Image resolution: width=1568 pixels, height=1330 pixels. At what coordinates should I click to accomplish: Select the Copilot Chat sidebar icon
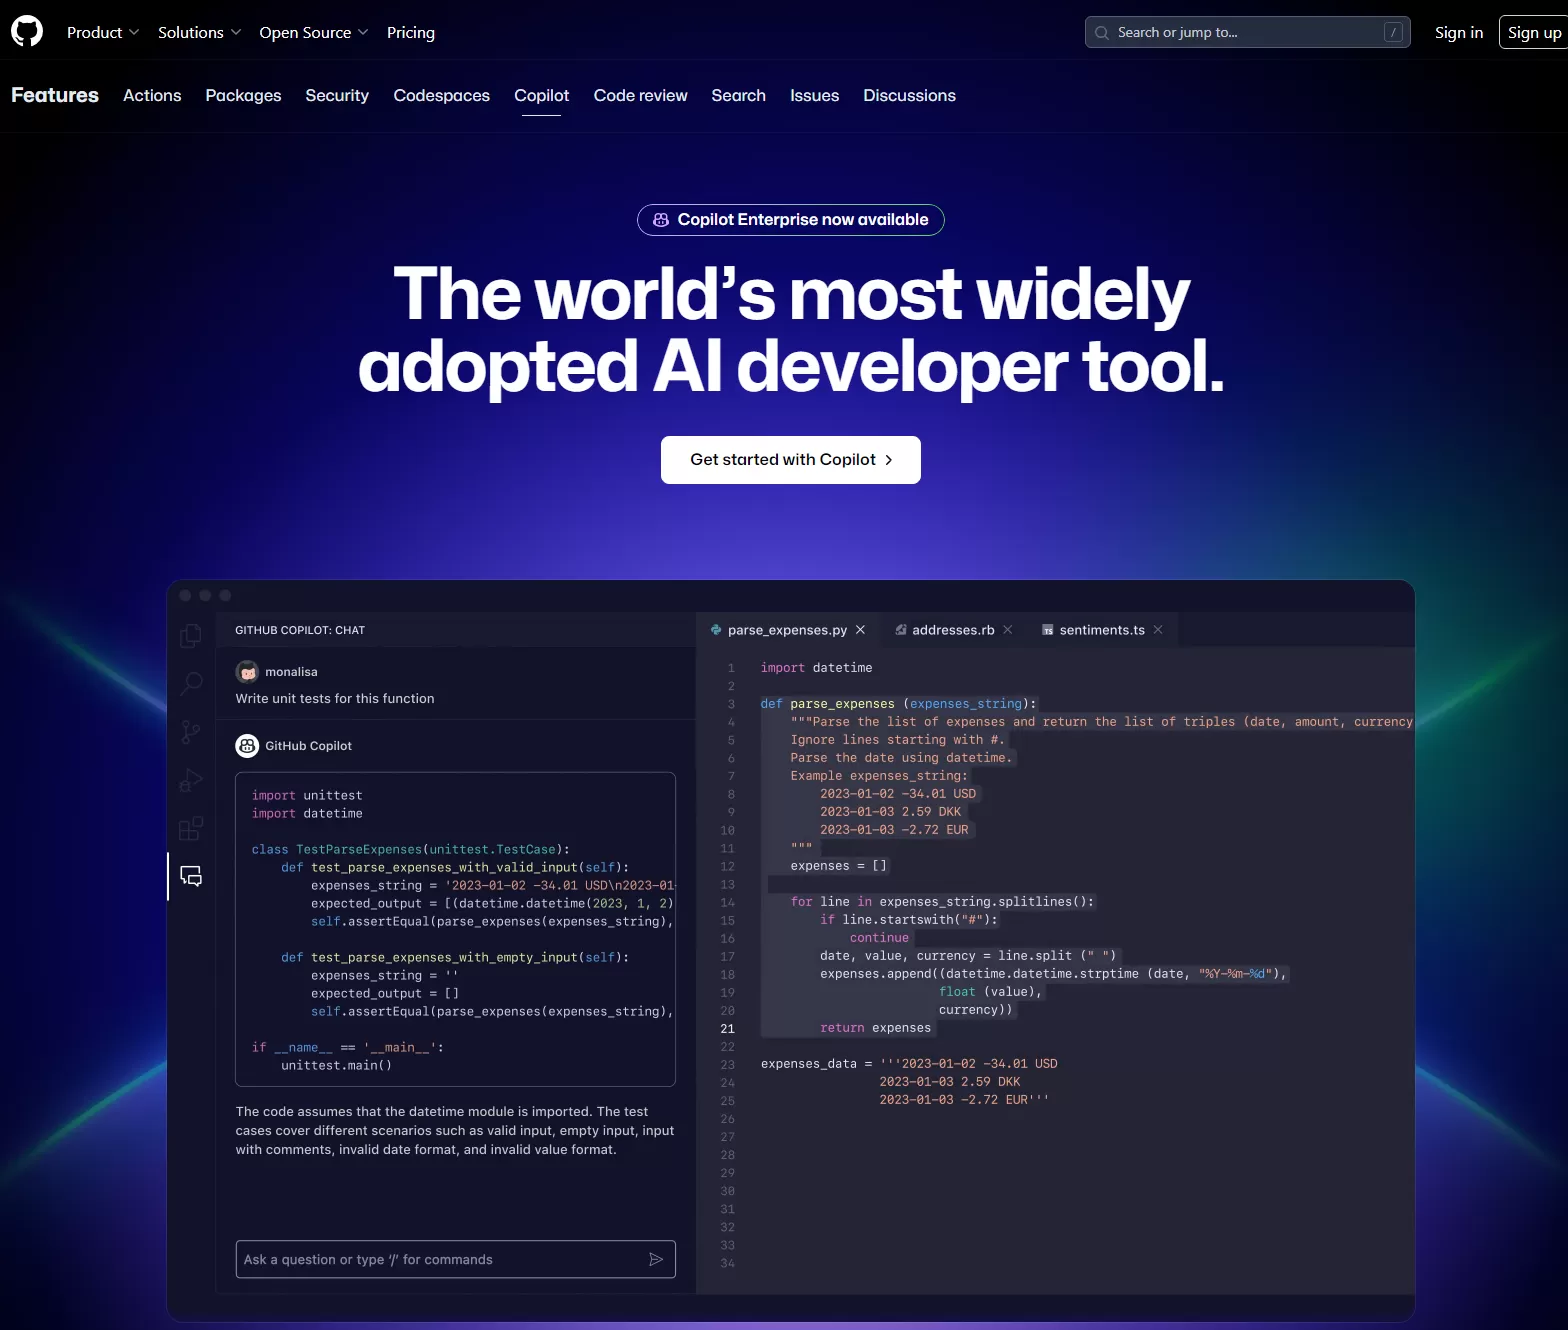[x=190, y=877]
